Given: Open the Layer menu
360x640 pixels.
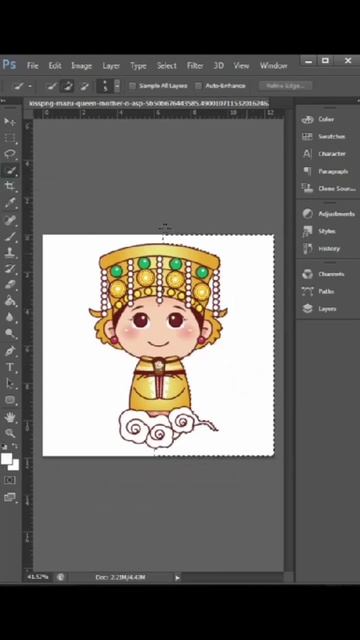Looking at the screenshot, I should pyautogui.click(x=111, y=66).
